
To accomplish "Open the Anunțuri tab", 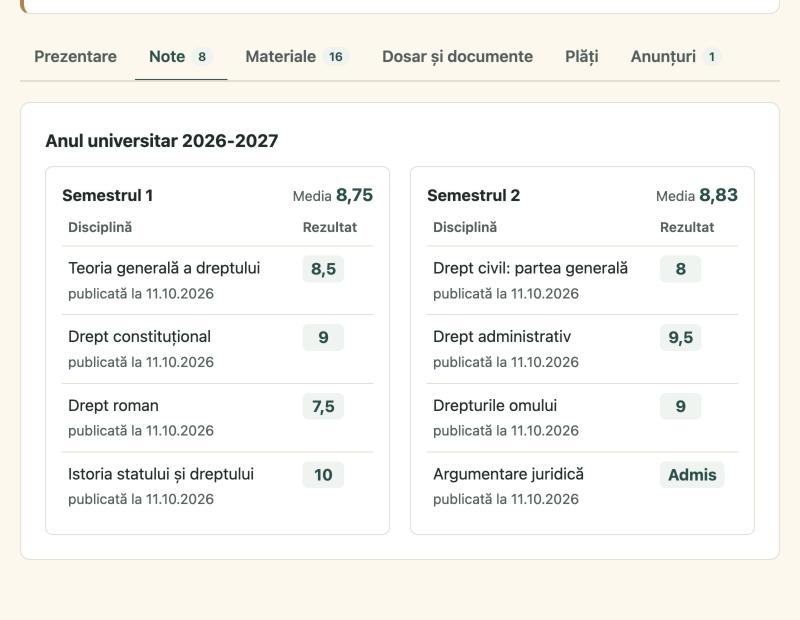I will coord(676,57).
